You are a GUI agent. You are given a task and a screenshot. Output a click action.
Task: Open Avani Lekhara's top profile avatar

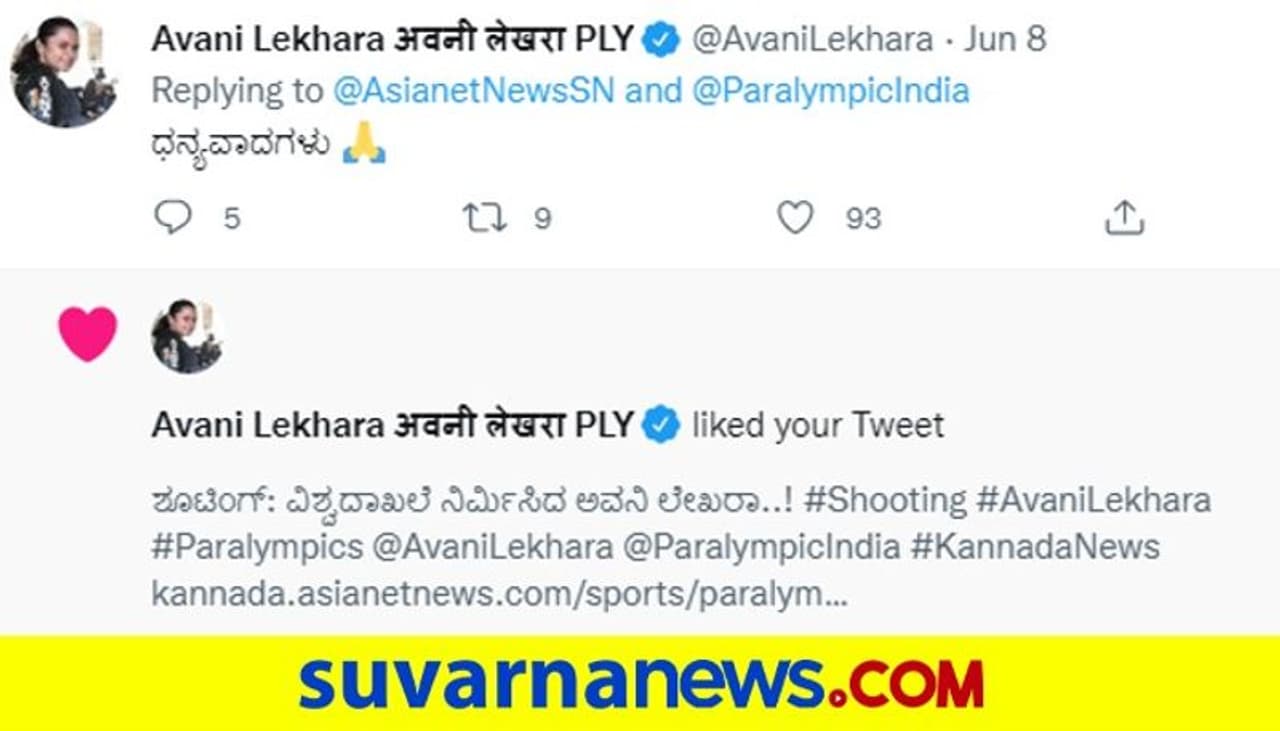click(64, 72)
